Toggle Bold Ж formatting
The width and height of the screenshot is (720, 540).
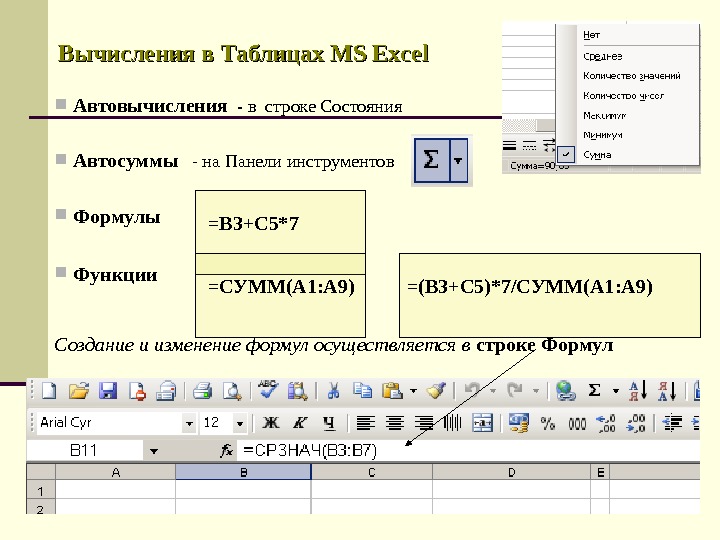(270, 423)
